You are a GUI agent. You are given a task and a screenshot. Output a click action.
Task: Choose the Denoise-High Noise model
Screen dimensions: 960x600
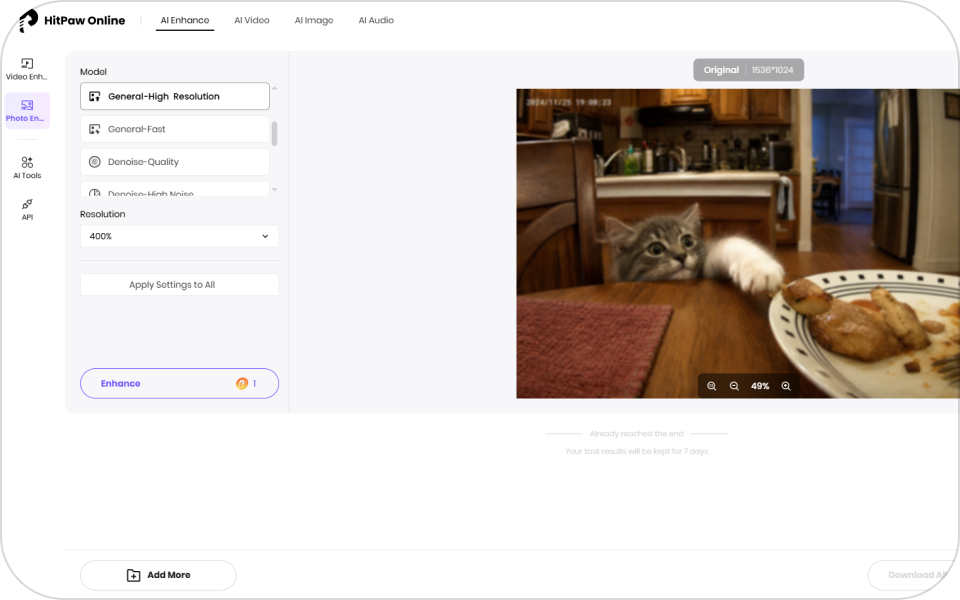click(x=174, y=189)
